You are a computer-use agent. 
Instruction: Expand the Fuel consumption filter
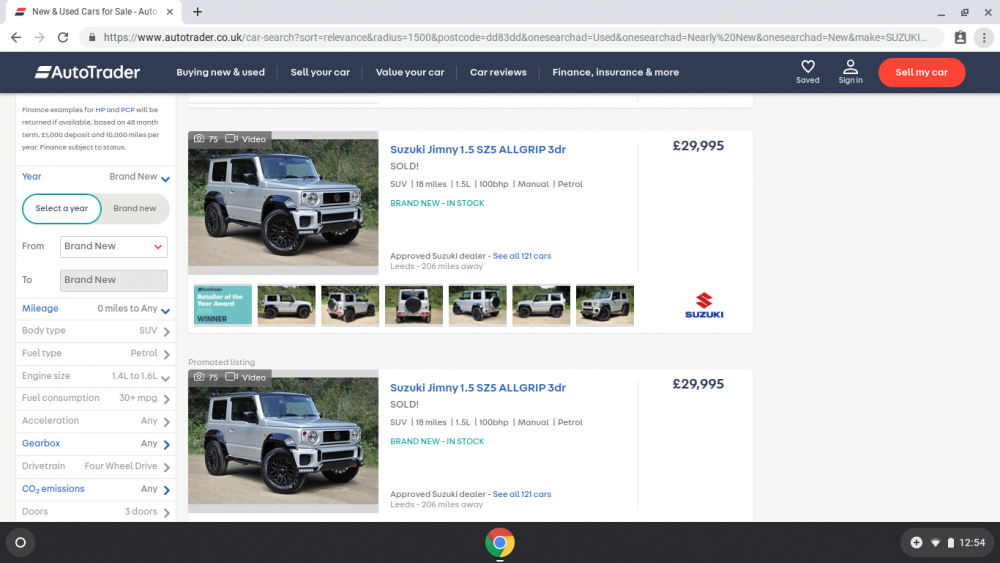[96, 398]
